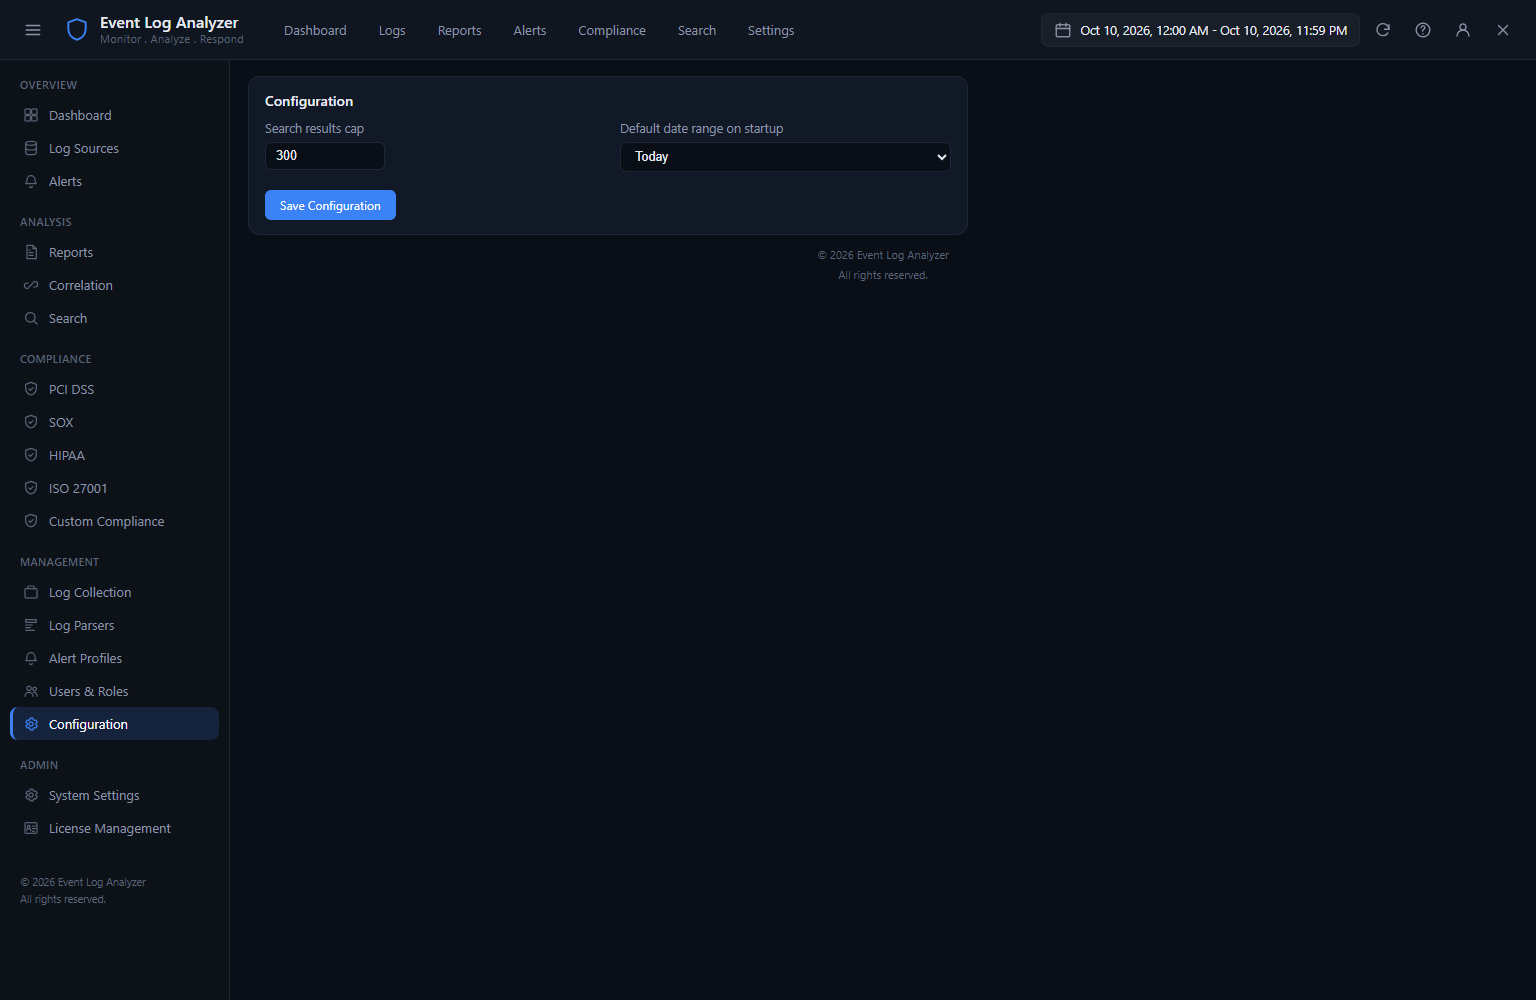The width and height of the screenshot is (1536, 1000).
Task: Click the Log Collection icon
Action: [31, 592]
